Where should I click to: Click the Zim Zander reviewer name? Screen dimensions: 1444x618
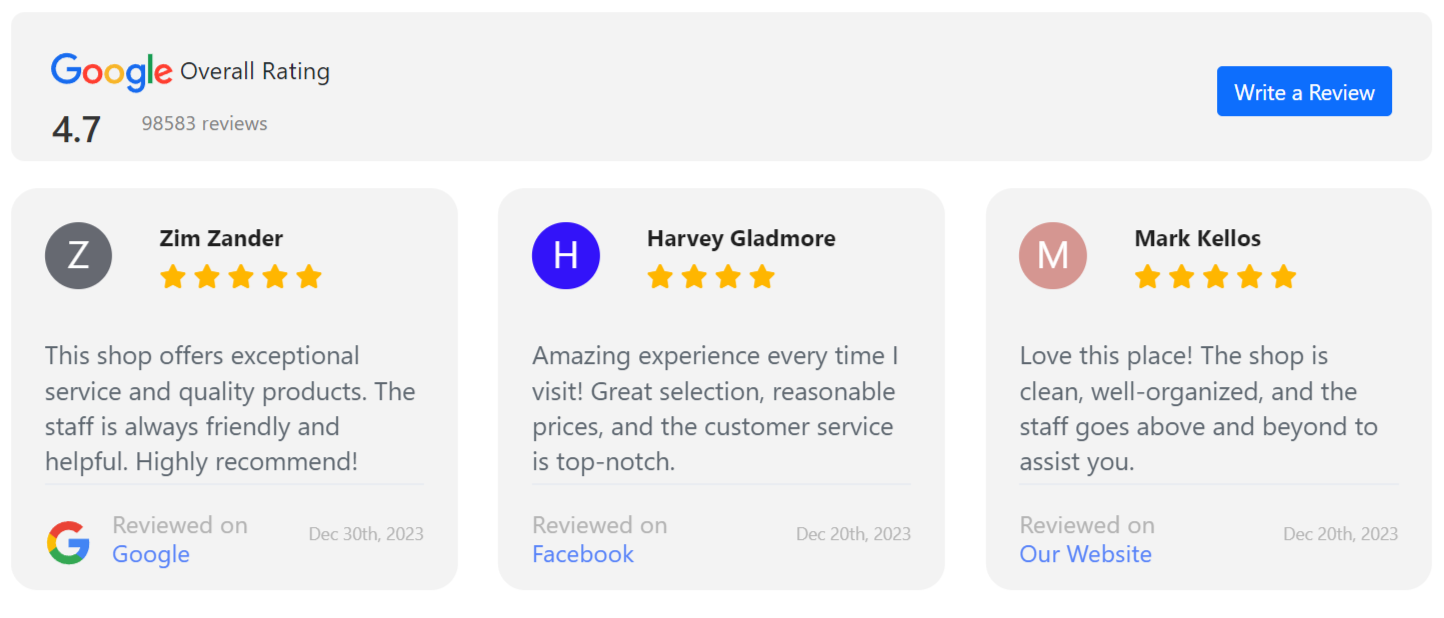(221, 238)
